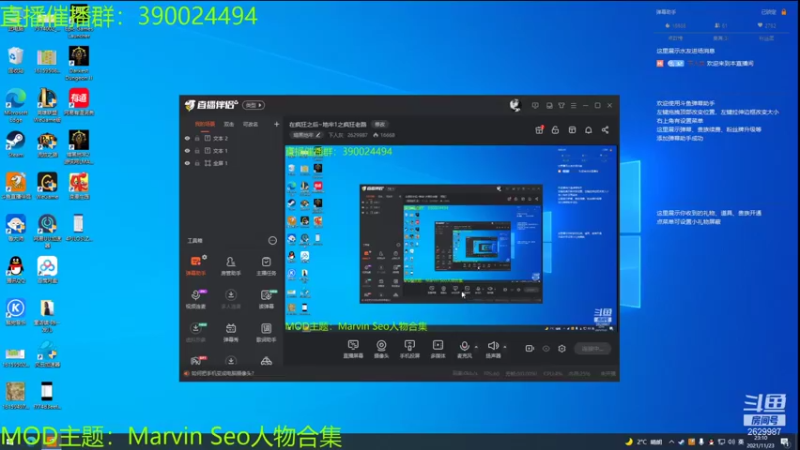Lock the 全屏 1 source layer
Image resolution: width=800 pixels, height=450 pixels.
197,163
